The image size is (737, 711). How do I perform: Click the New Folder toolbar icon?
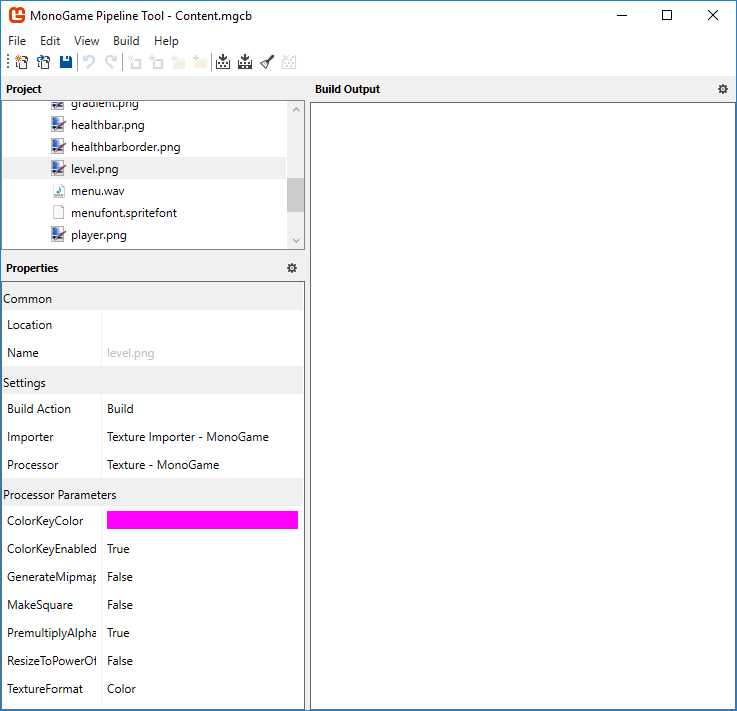pyautogui.click(x=179, y=62)
